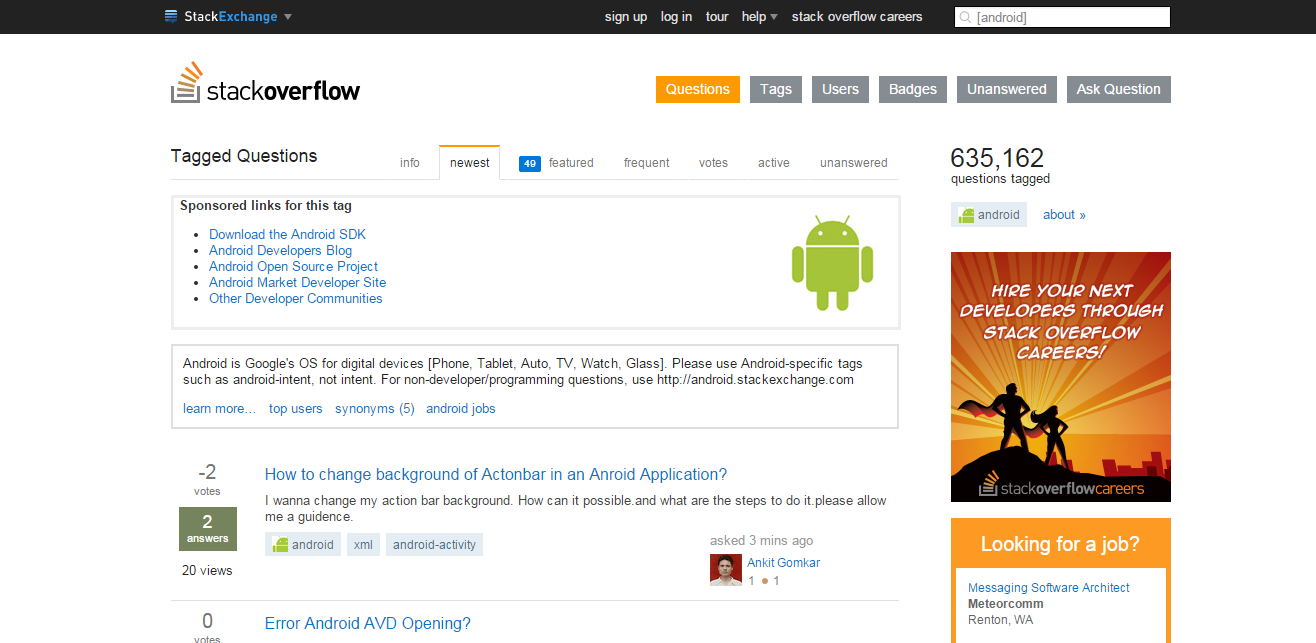Click the log in link
This screenshot has height=643, width=1316.
point(676,17)
